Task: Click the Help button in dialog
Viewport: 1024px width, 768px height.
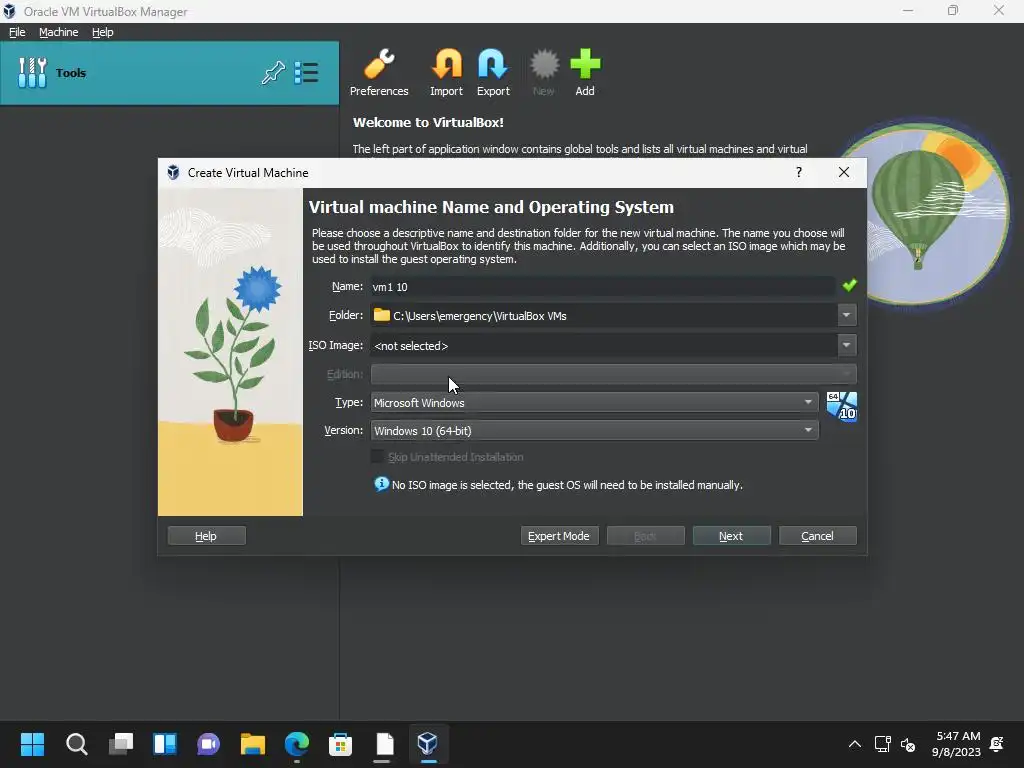Action: (x=206, y=536)
